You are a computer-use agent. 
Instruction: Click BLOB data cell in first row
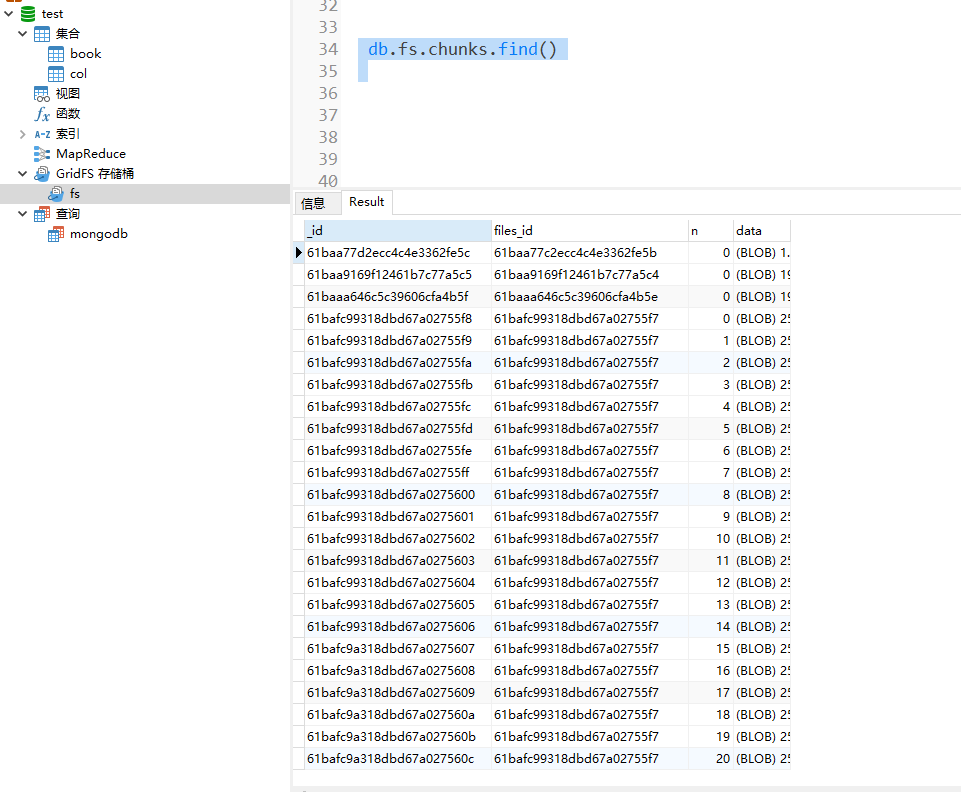(x=762, y=253)
